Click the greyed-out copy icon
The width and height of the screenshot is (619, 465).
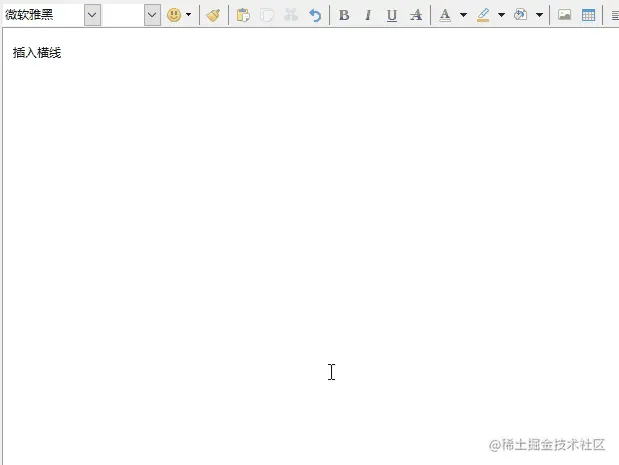coord(267,15)
